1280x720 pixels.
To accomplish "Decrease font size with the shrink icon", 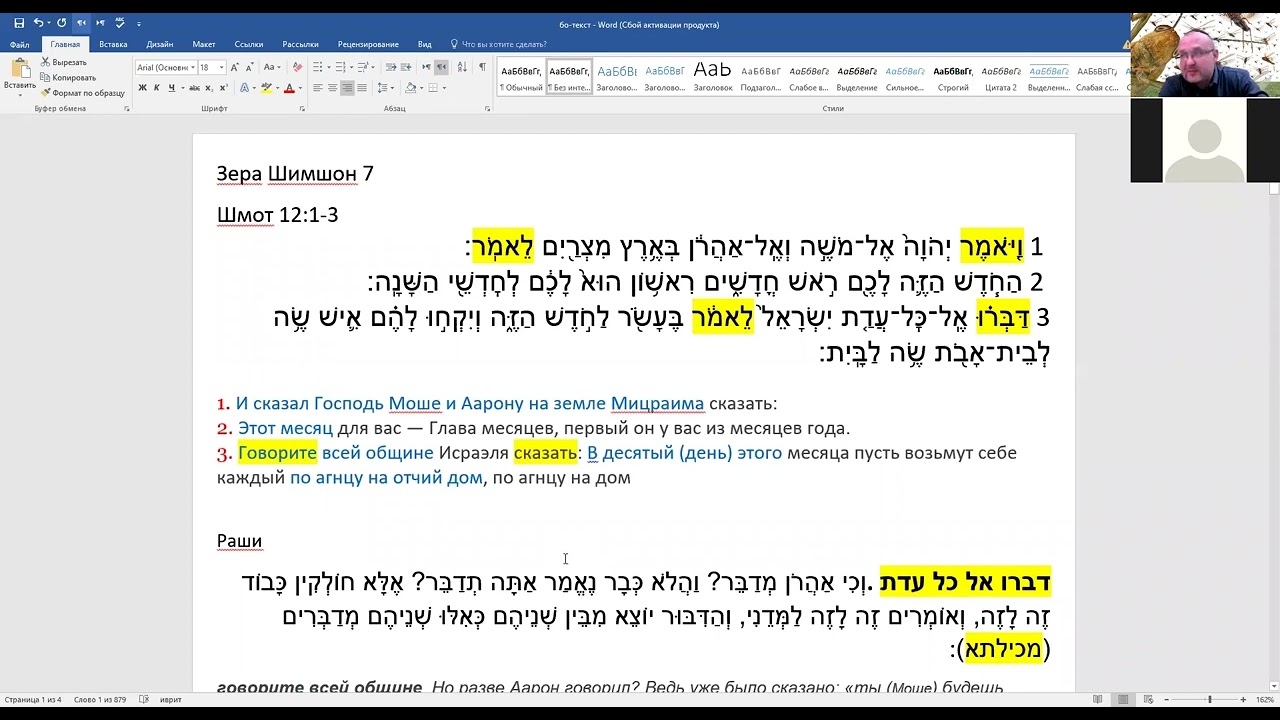I will (250, 67).
